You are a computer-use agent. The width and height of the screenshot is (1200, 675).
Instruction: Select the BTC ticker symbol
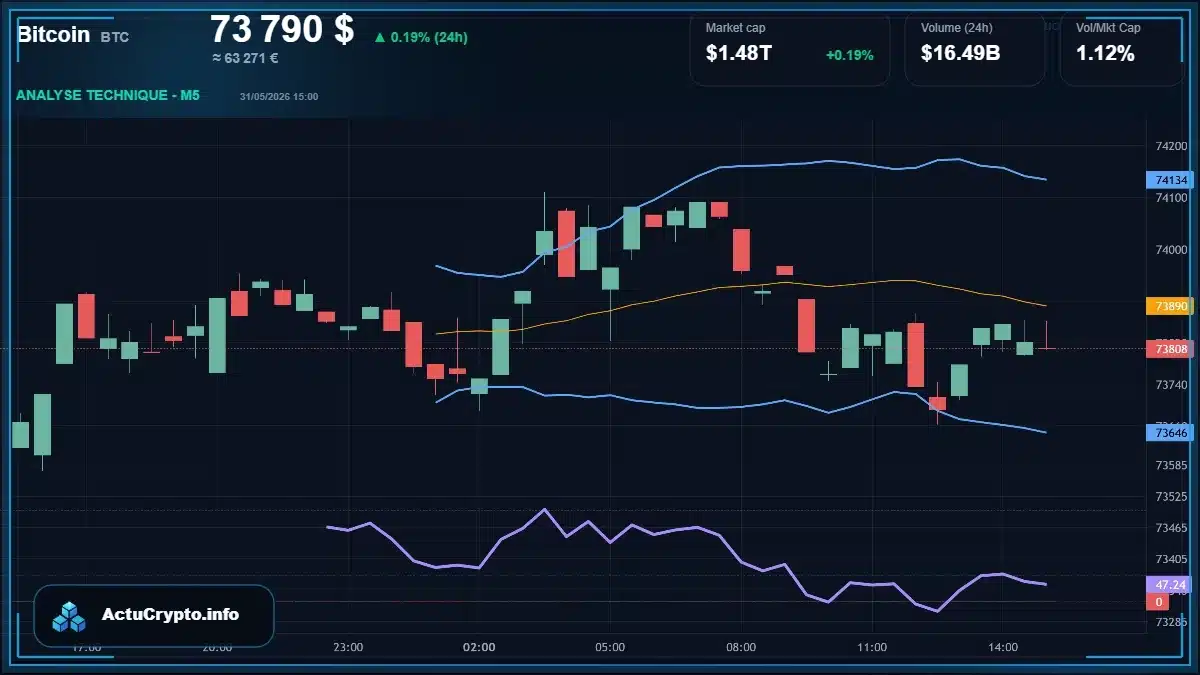click(x=115, y=37)
